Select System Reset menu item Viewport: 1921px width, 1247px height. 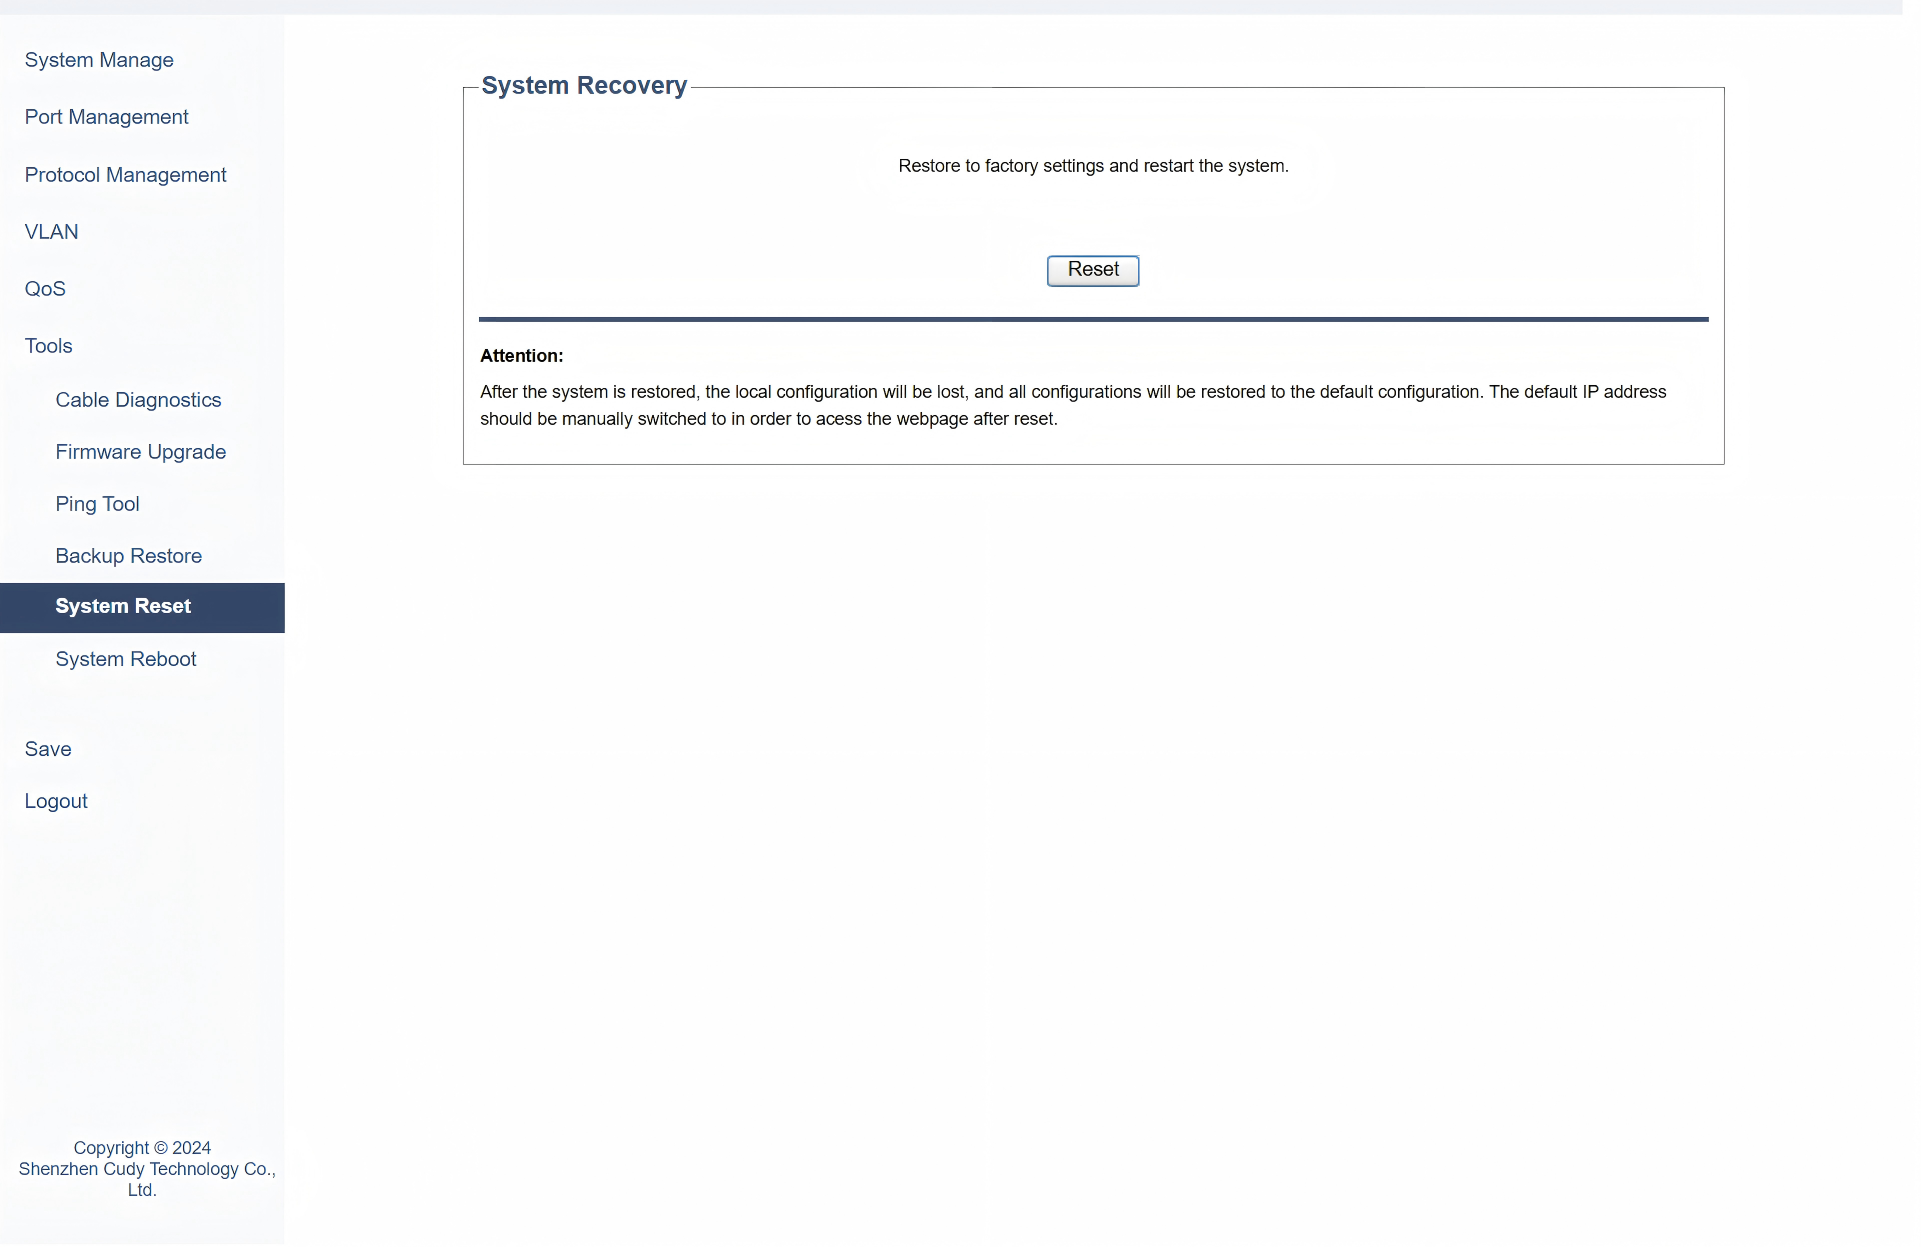123,607
